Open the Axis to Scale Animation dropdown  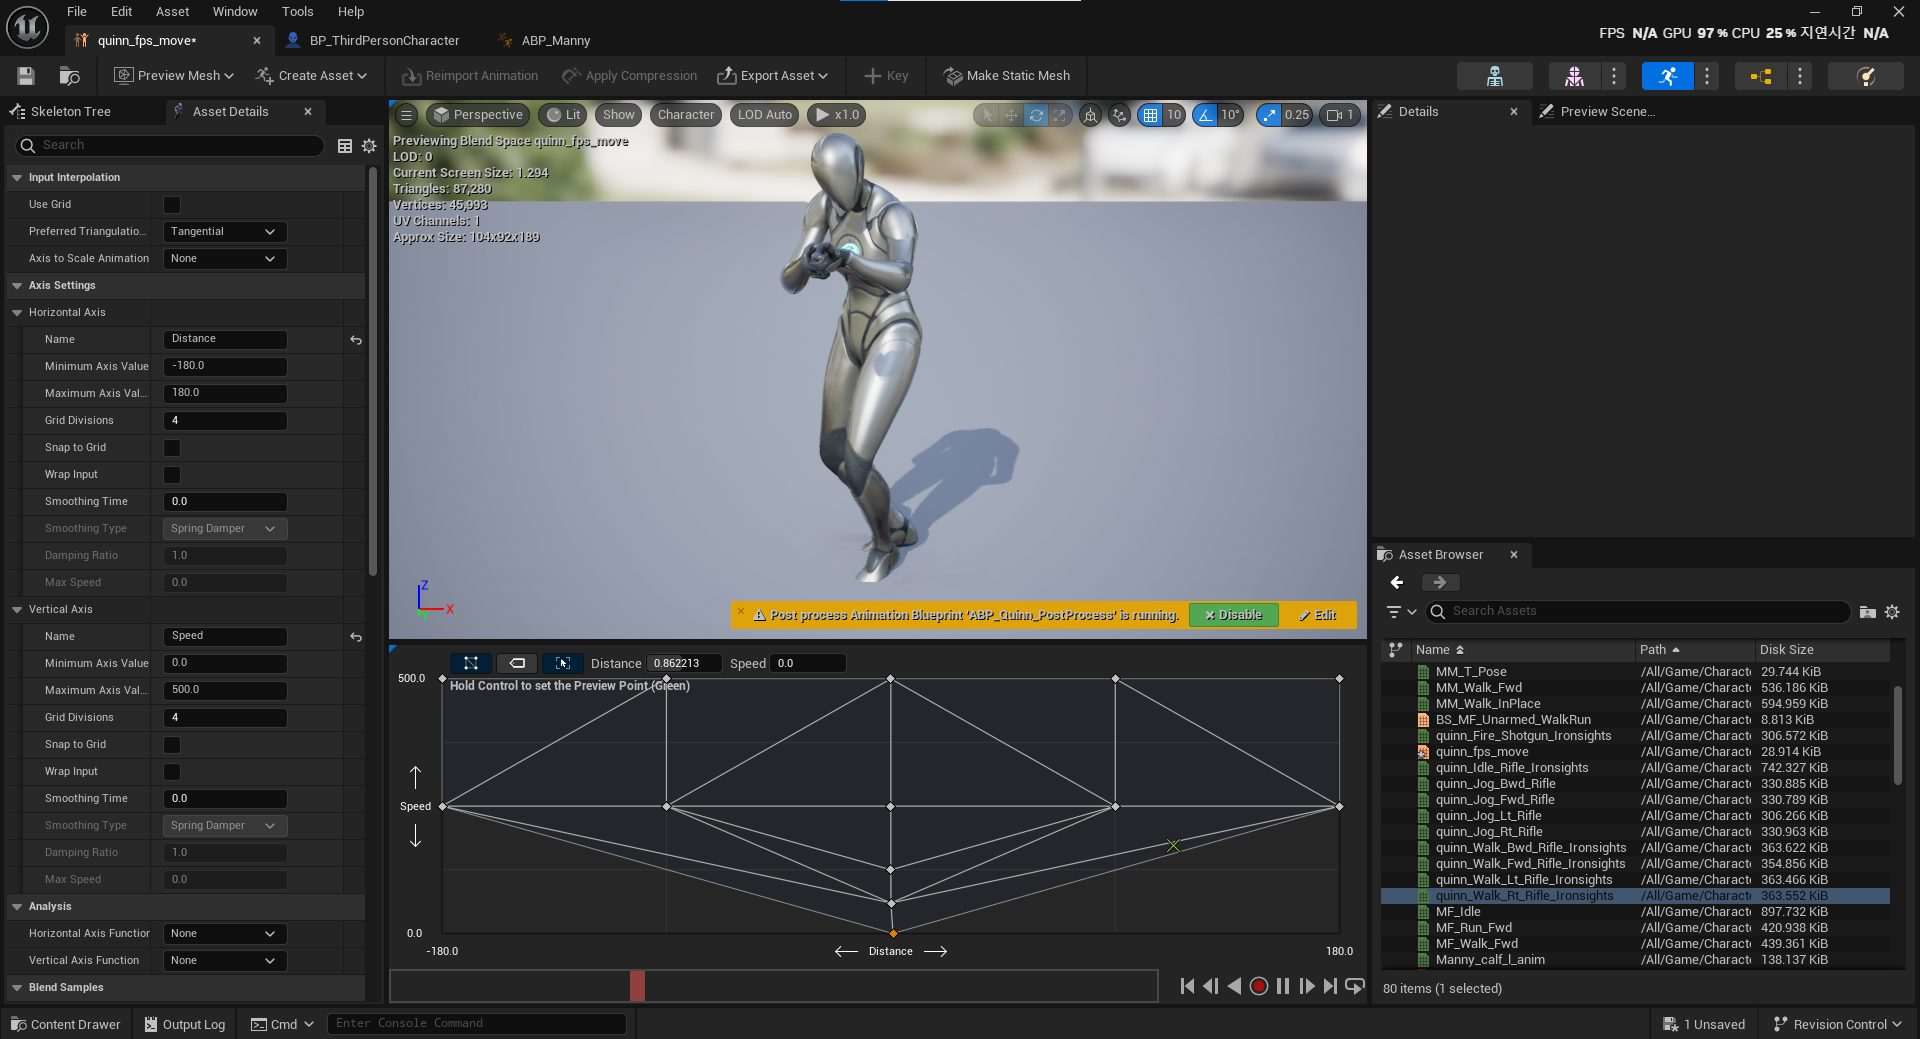(225, 259)
